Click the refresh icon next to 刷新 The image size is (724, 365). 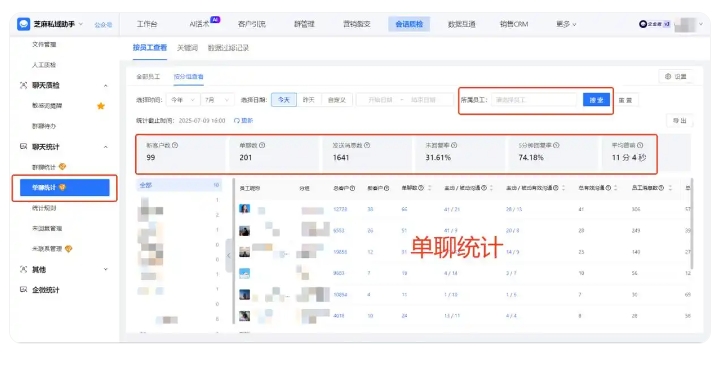pos(236,121)
